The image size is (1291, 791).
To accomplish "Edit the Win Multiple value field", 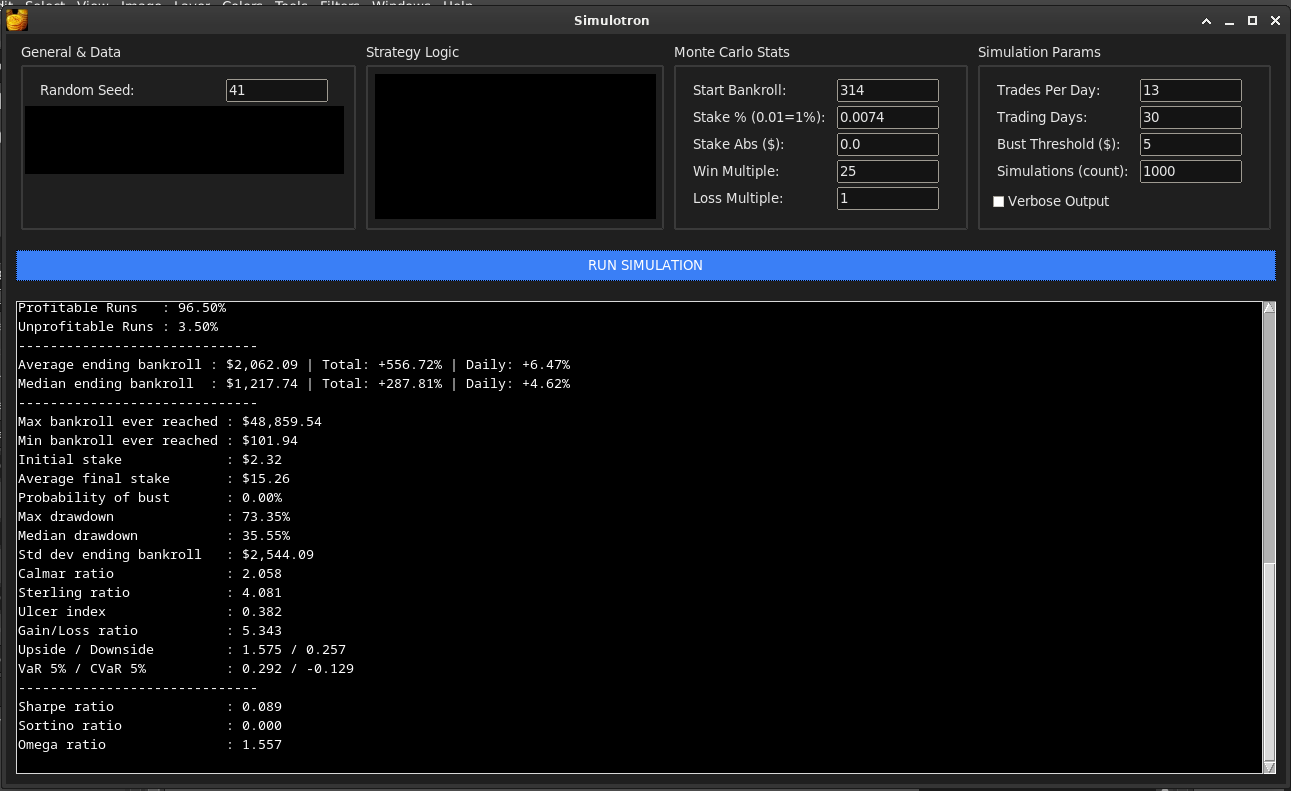I will [x=887, y=171].
